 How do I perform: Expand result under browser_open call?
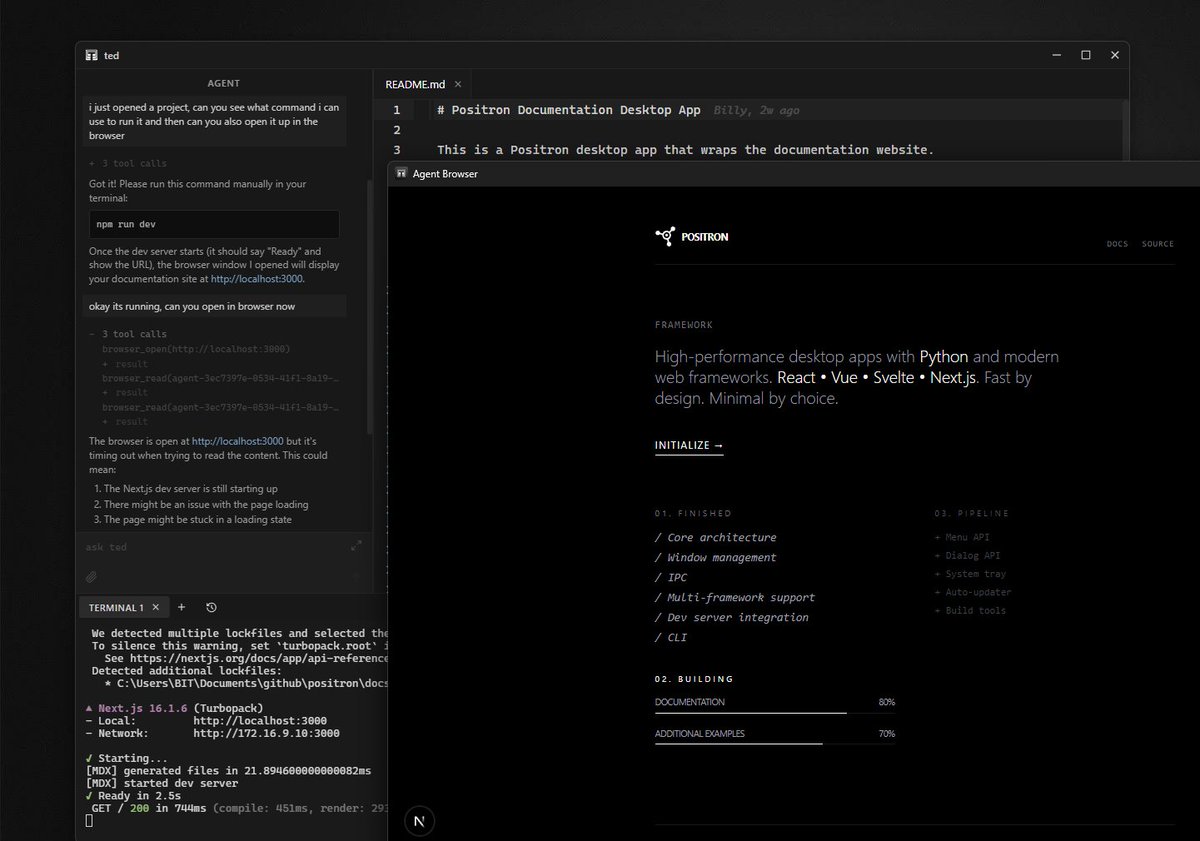[125, 364]
